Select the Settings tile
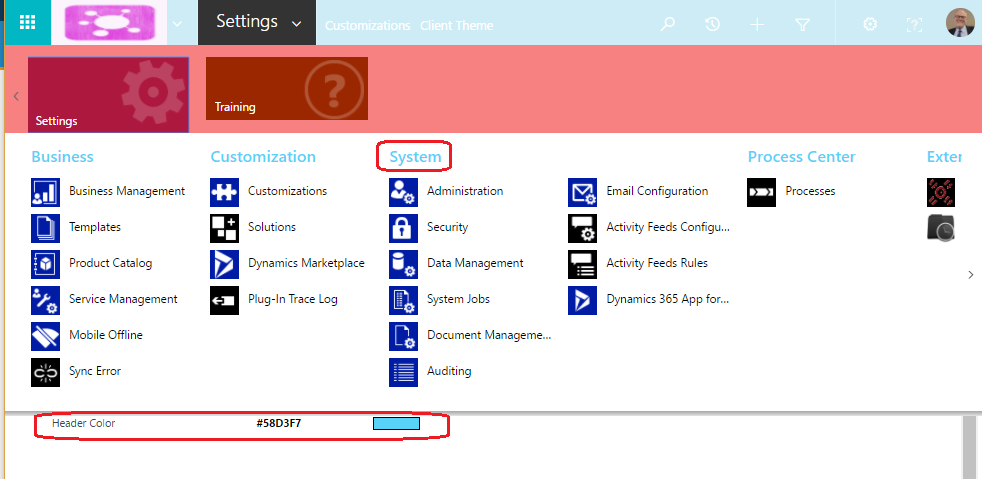982x479 pixels. point(108,95)
